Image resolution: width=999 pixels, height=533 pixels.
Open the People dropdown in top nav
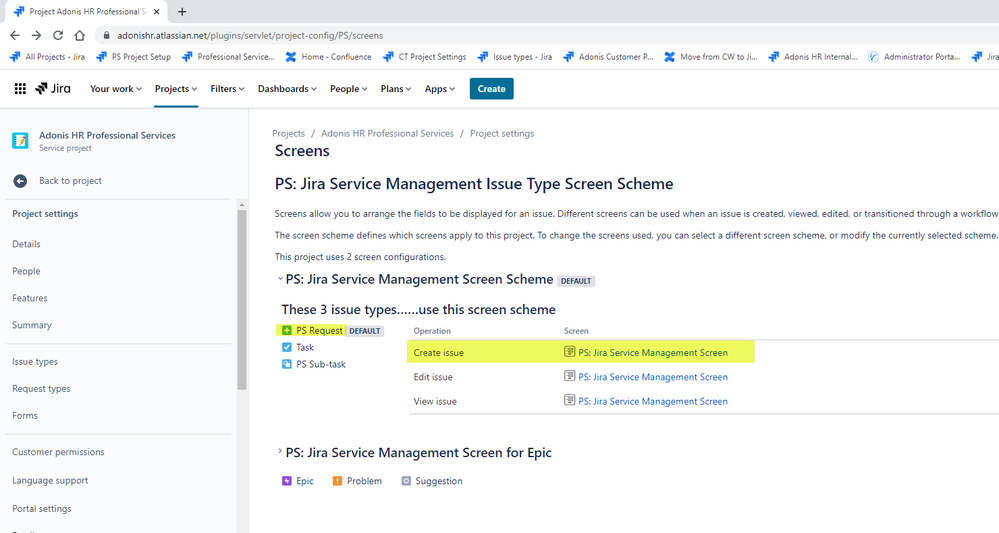348,89
